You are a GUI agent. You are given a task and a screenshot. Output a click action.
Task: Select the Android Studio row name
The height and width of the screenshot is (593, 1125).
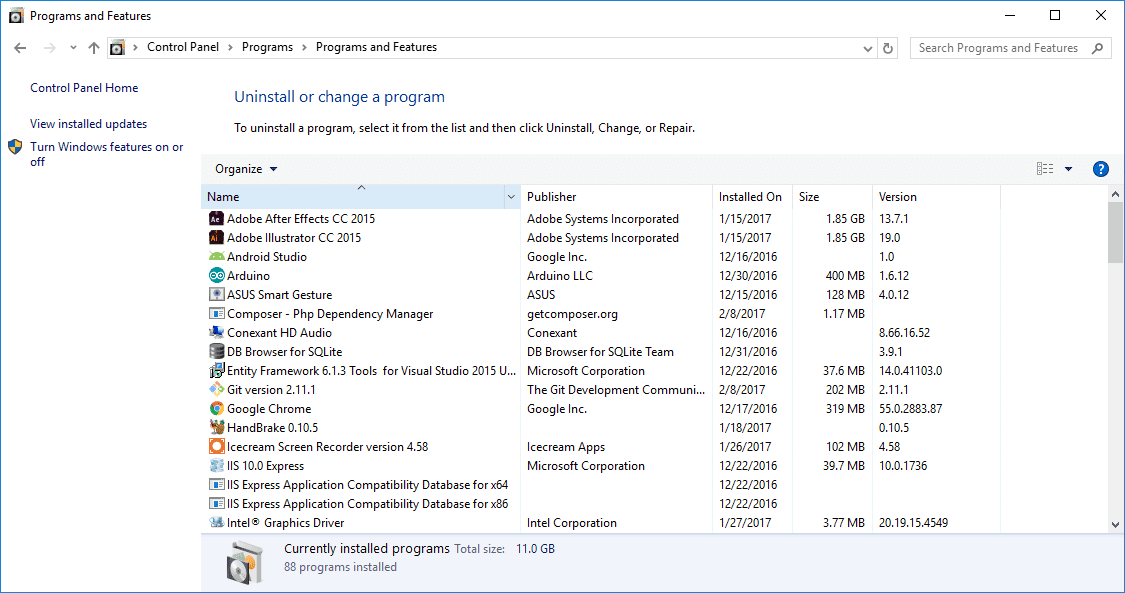(x=267, y=257)
